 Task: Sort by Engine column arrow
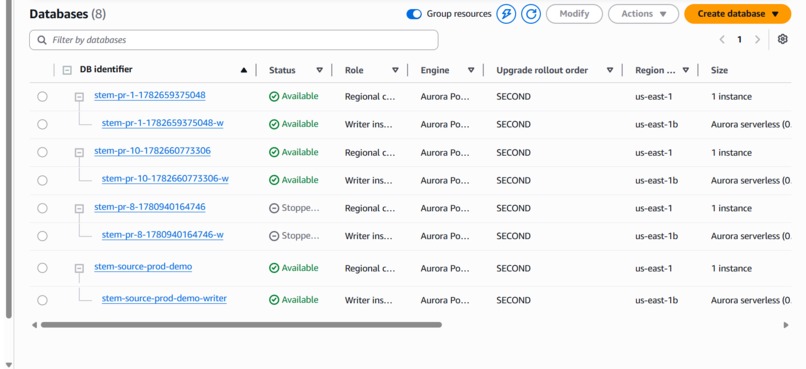[x=471, y=70]
